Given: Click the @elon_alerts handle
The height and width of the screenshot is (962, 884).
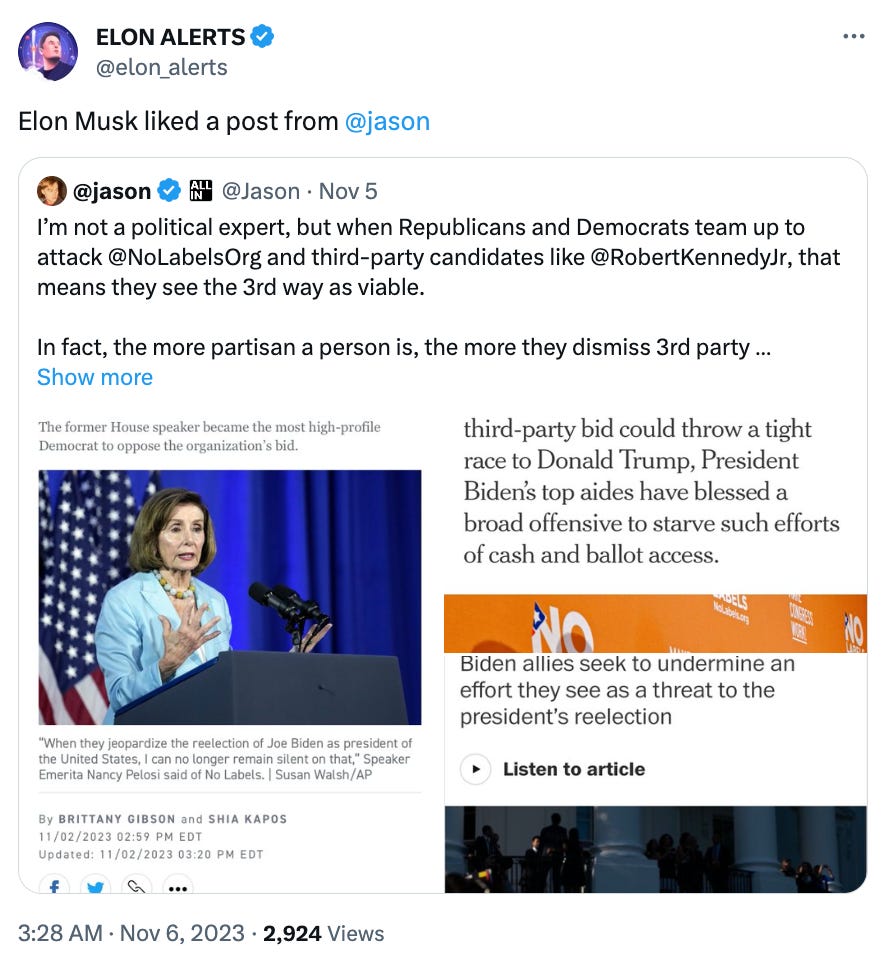Looking at the screenshot, I should pos(161,67).
